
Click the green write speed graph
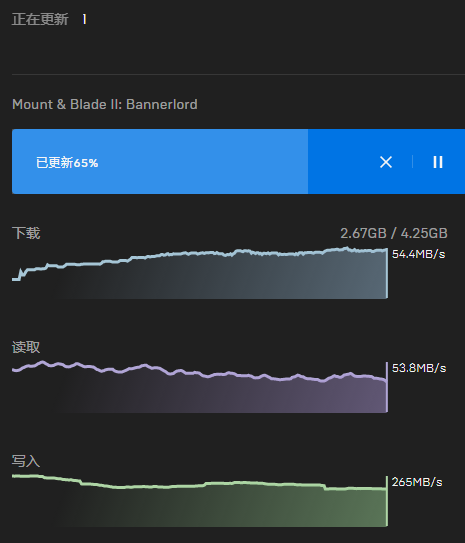click(200, 501)
